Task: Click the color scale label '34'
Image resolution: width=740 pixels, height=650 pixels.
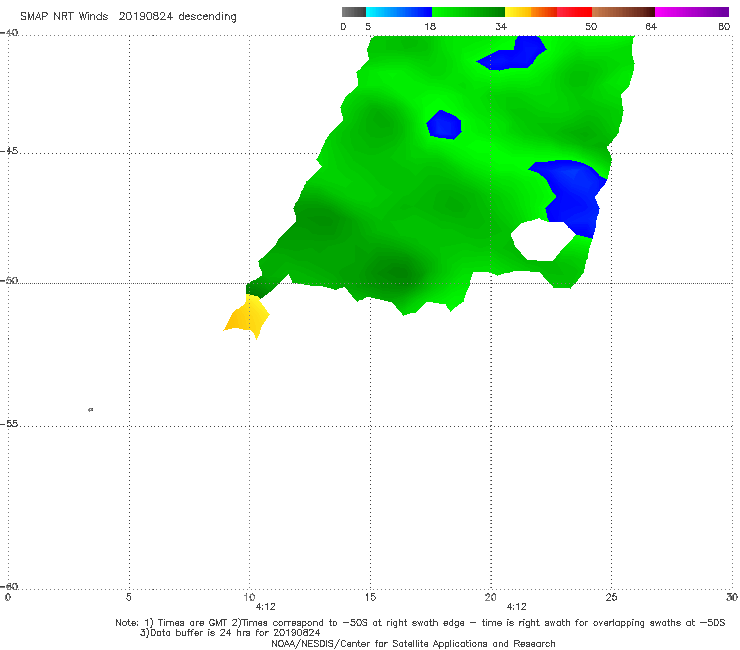Action: [x=501, y=26]
